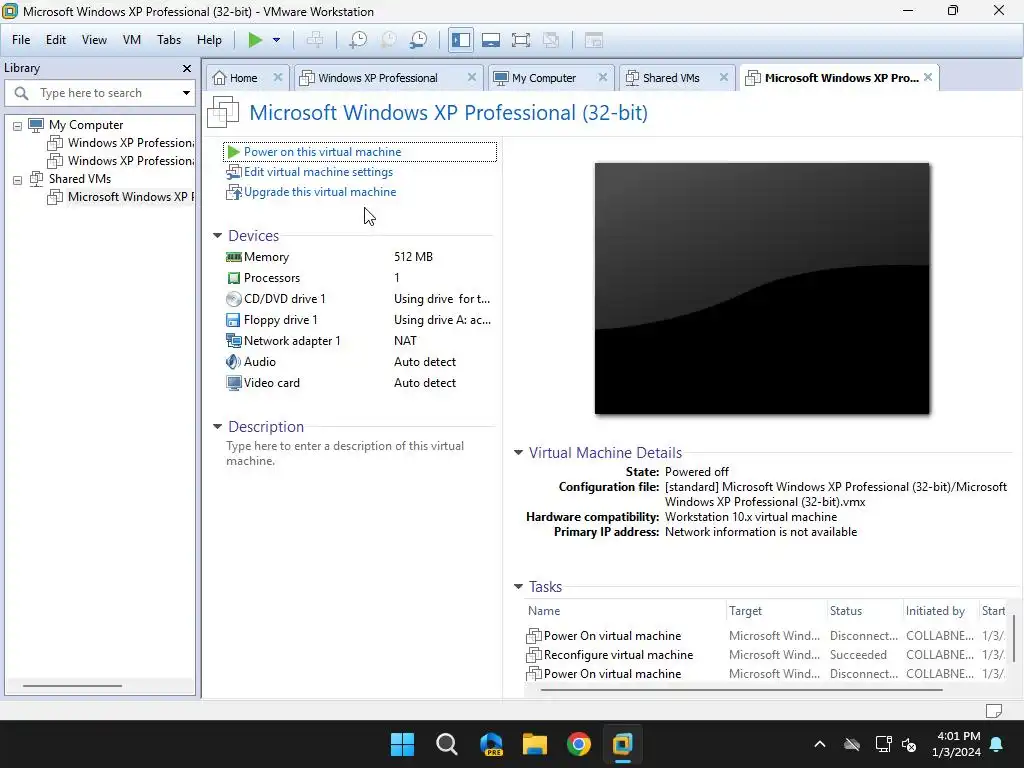Click the library search field

(x=100, y=93)
